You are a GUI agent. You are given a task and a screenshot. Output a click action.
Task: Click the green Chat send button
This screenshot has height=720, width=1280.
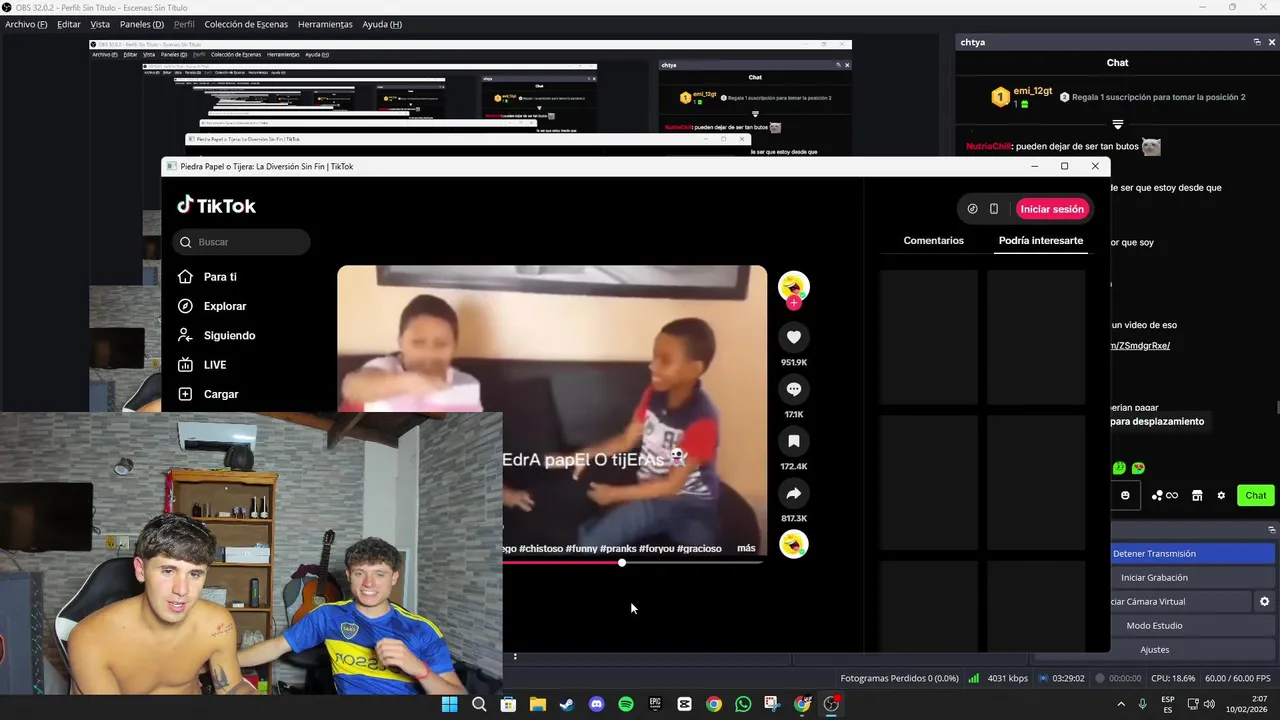1256,495
